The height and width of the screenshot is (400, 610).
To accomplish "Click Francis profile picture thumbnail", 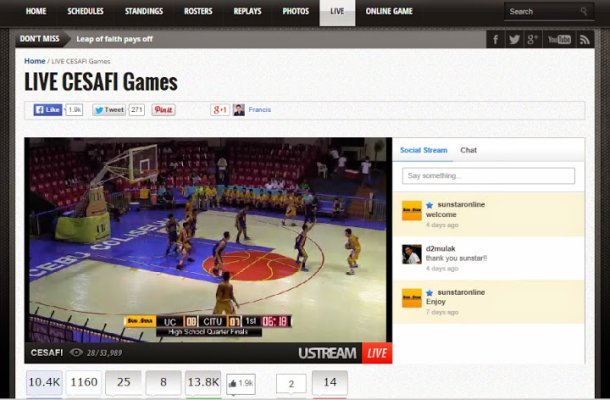I will pyautogui.click(x=239, y=110).
